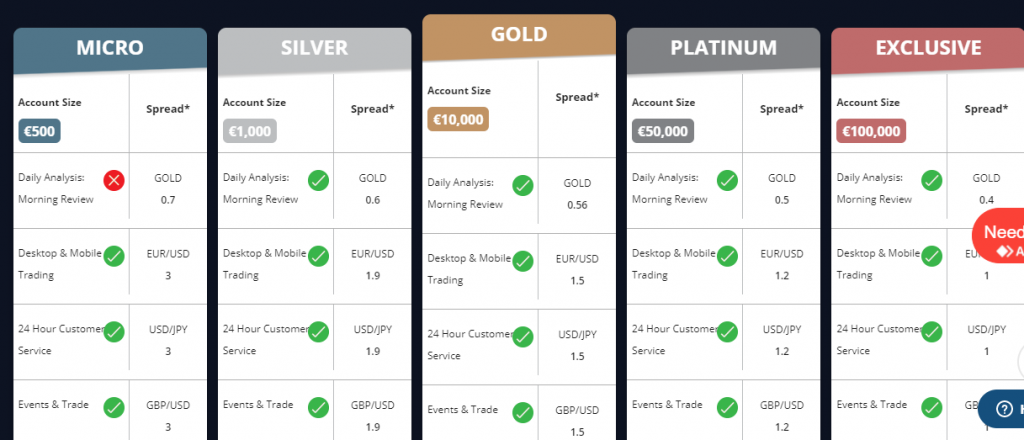Click Micro 24 Hour Customer Service checkmark

tap(114, 331)
